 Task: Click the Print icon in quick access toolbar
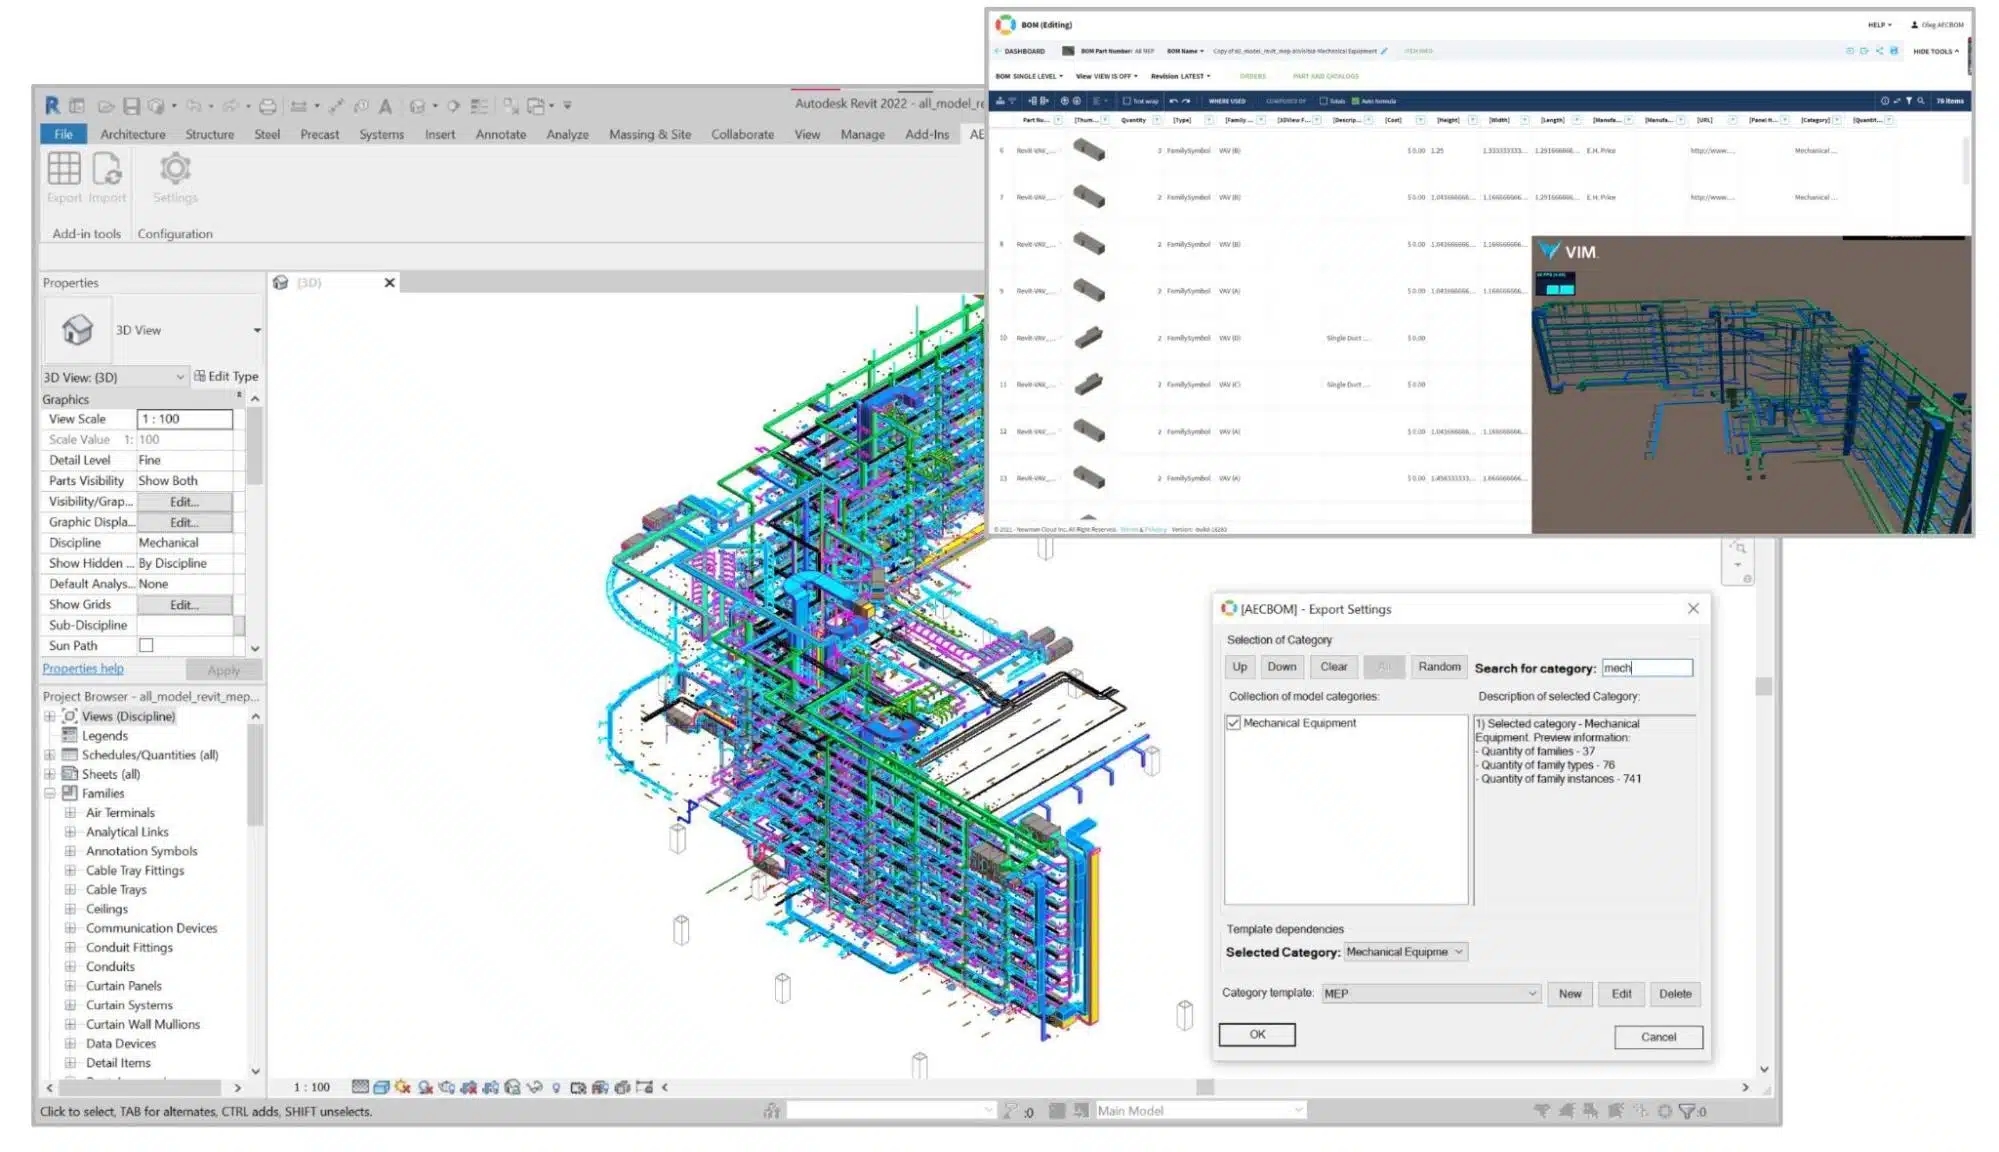(x=268, y=105)
